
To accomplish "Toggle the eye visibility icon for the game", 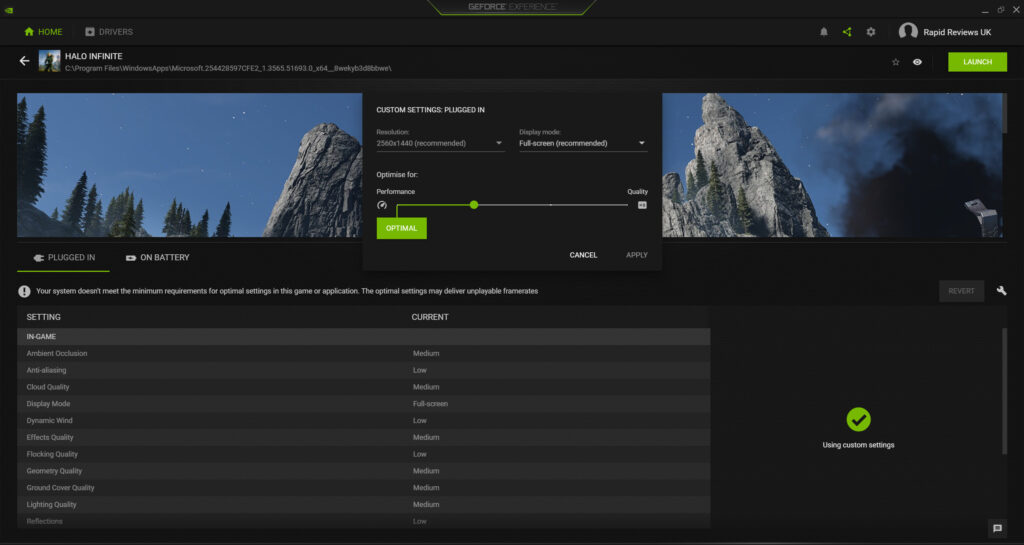I will 917,62.
